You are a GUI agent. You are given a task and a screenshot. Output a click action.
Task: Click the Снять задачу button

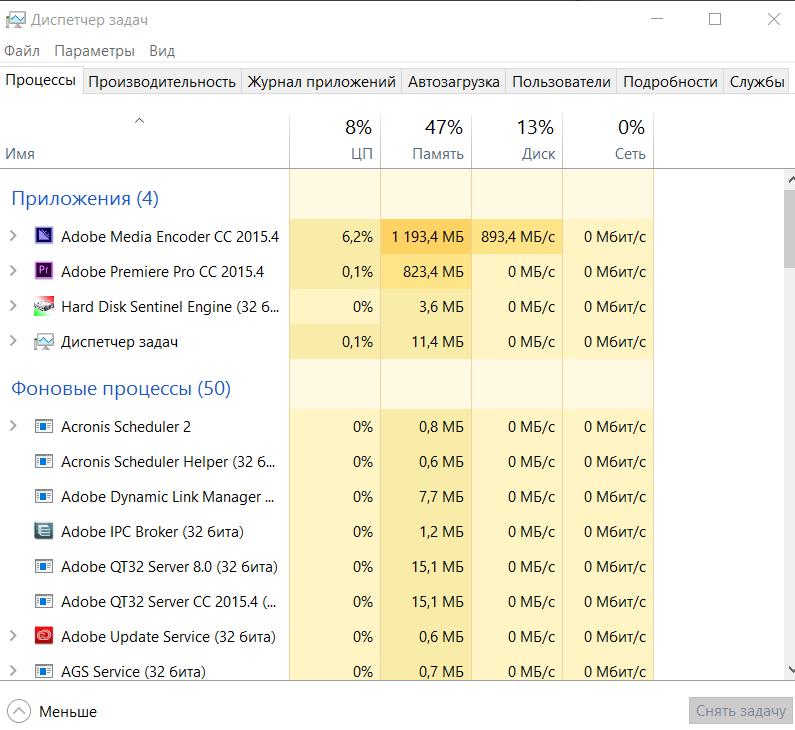click(x=740, y=711)
